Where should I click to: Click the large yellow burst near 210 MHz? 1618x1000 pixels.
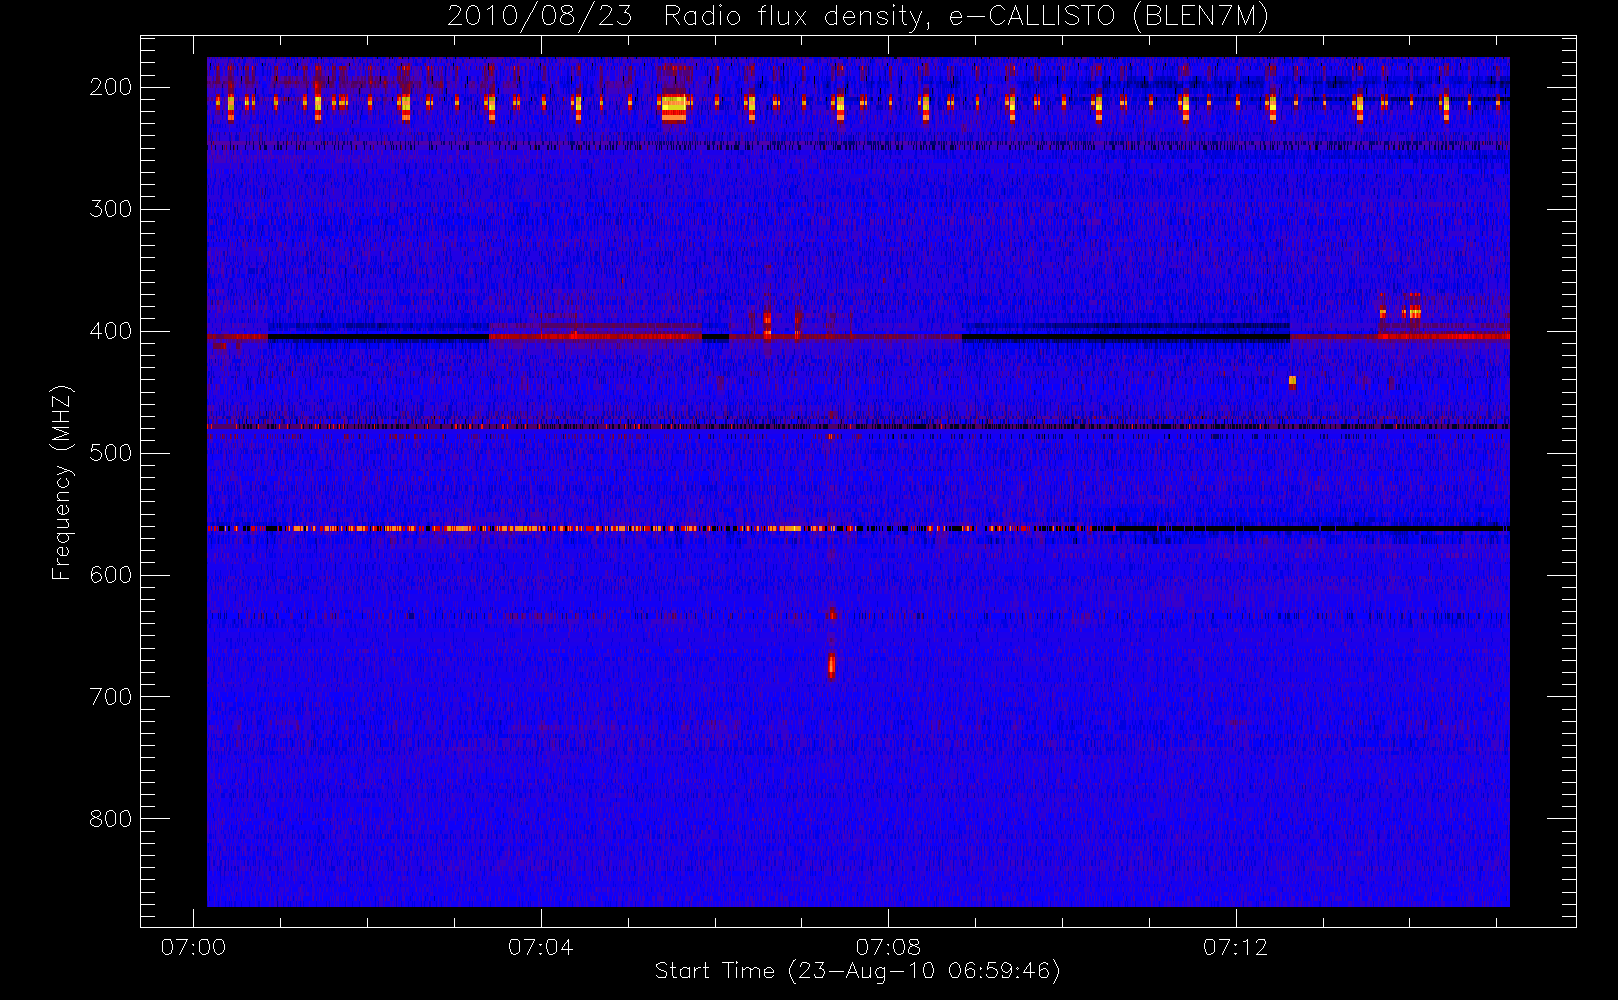coord(674,107)
